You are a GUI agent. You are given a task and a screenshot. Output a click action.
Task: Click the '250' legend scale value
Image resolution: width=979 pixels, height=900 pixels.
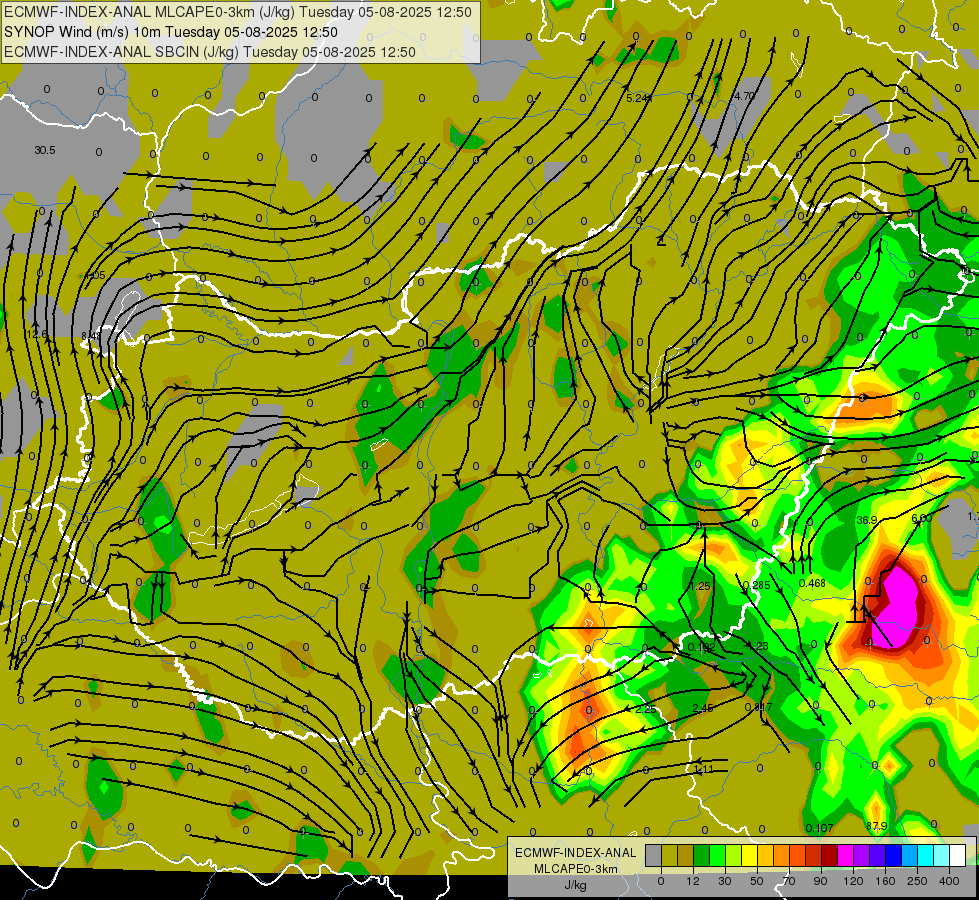pyautogui.click(x=917, y=881)
